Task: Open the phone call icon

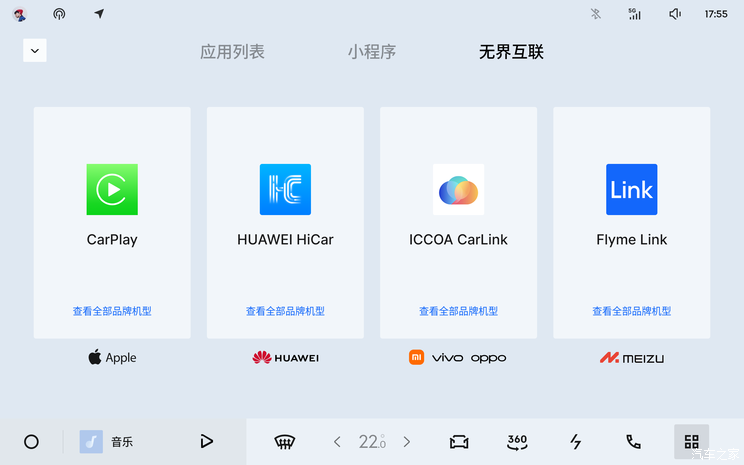Action: pyautogui.click(x=633, y=442)
